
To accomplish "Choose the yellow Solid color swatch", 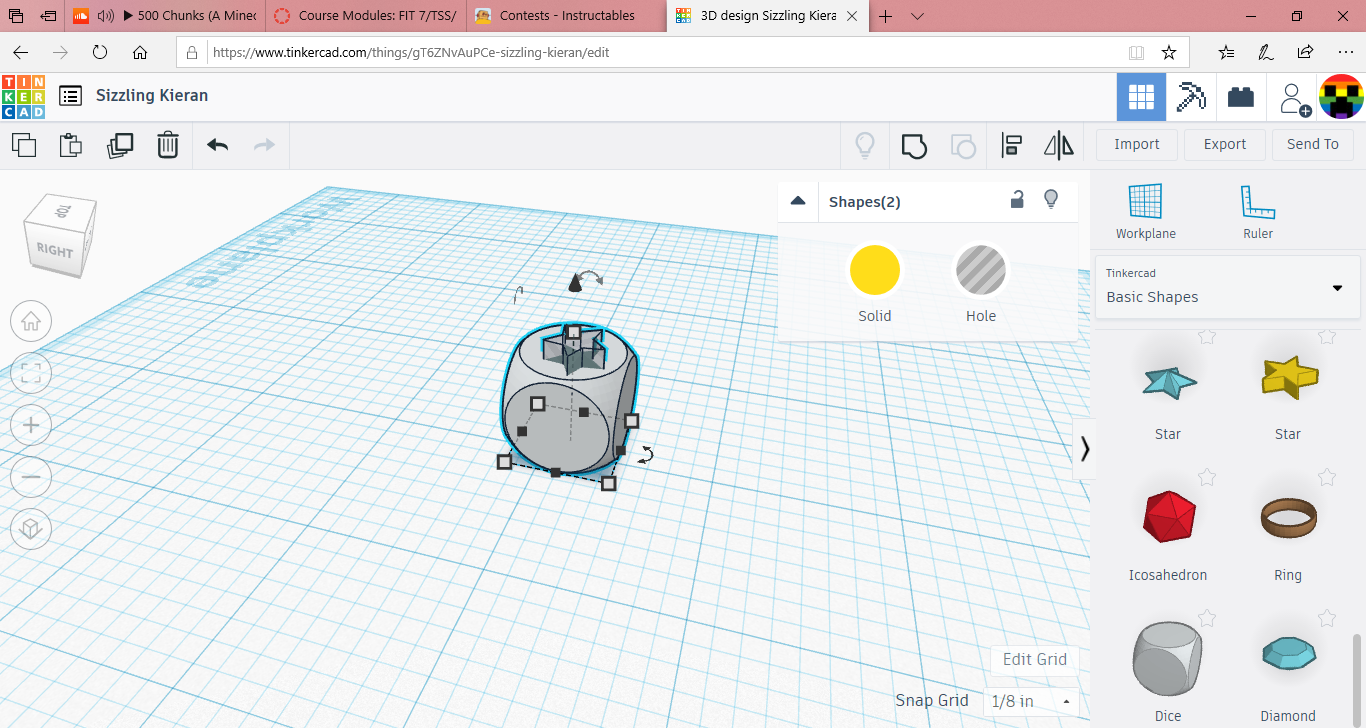I will (x=875, y=270).
